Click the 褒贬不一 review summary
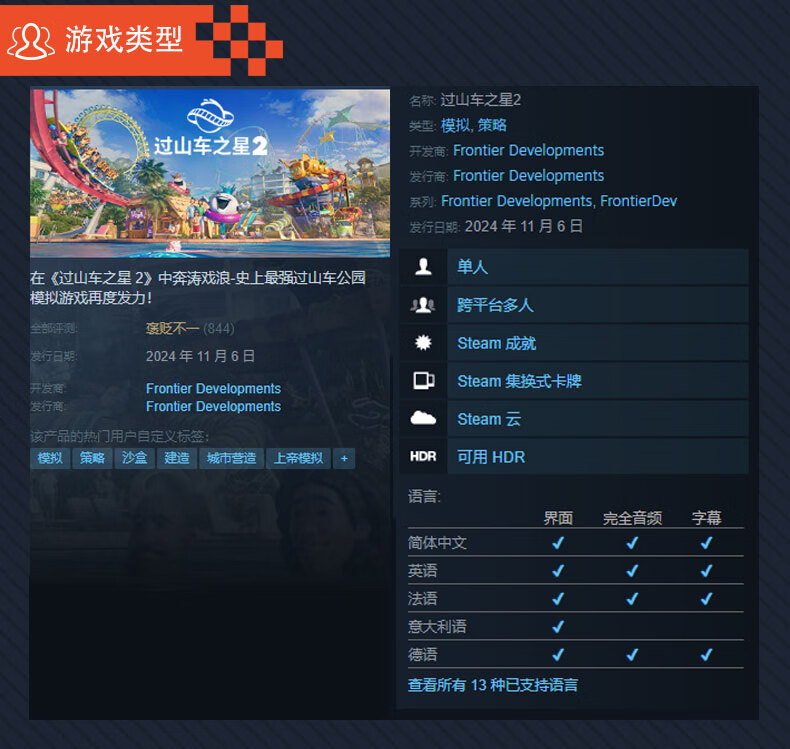The width and height of the screenshot is (790, 749). point(172,329)
